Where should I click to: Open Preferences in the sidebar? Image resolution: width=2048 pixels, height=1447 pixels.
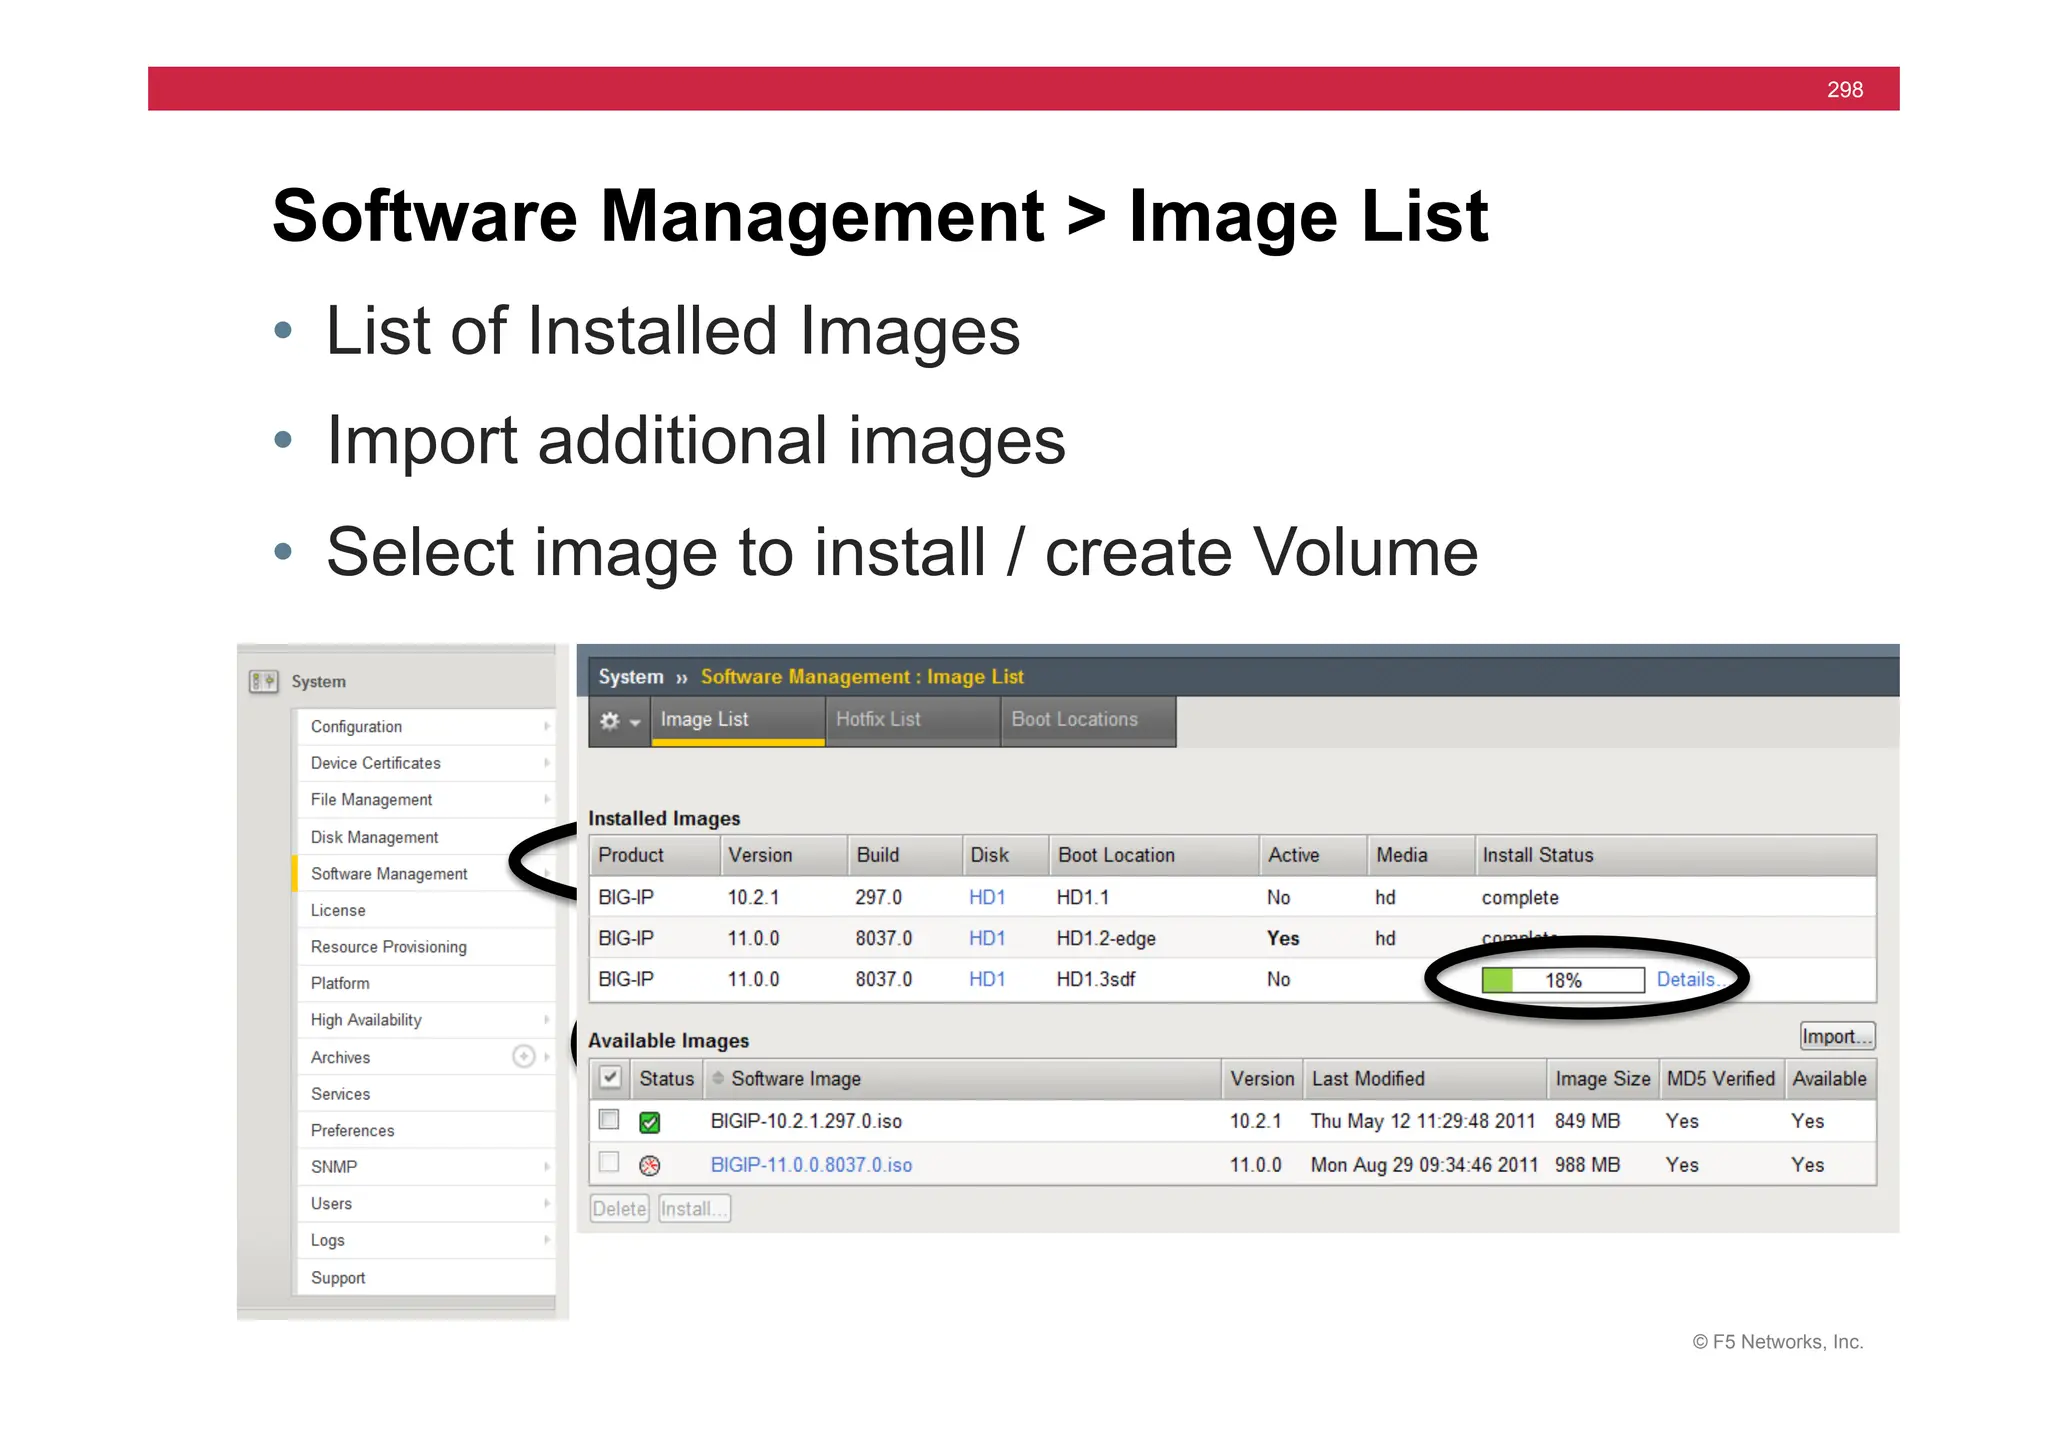425,1130
